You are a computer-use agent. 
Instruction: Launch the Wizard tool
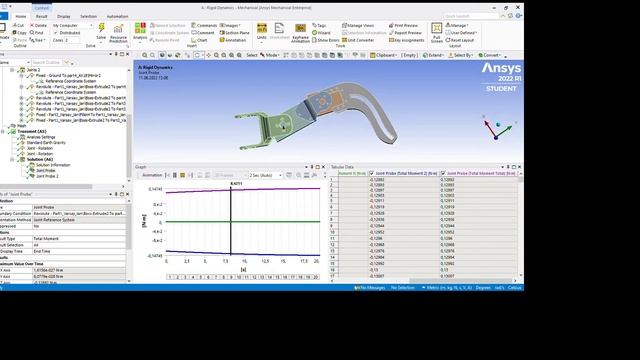pos(321,33)
